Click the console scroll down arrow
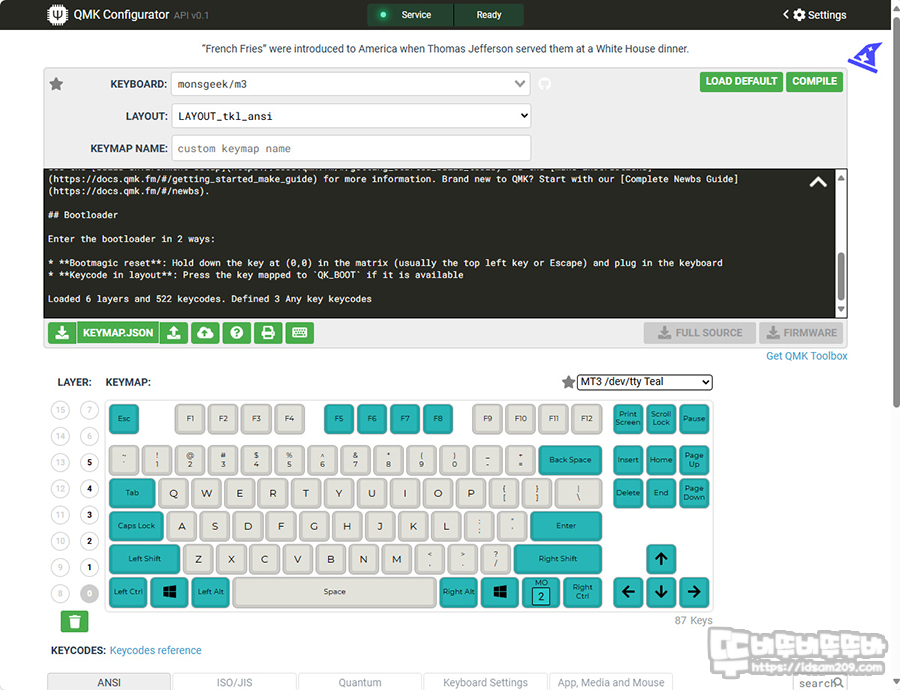This screenshot has width=900, height=690. 841,309
